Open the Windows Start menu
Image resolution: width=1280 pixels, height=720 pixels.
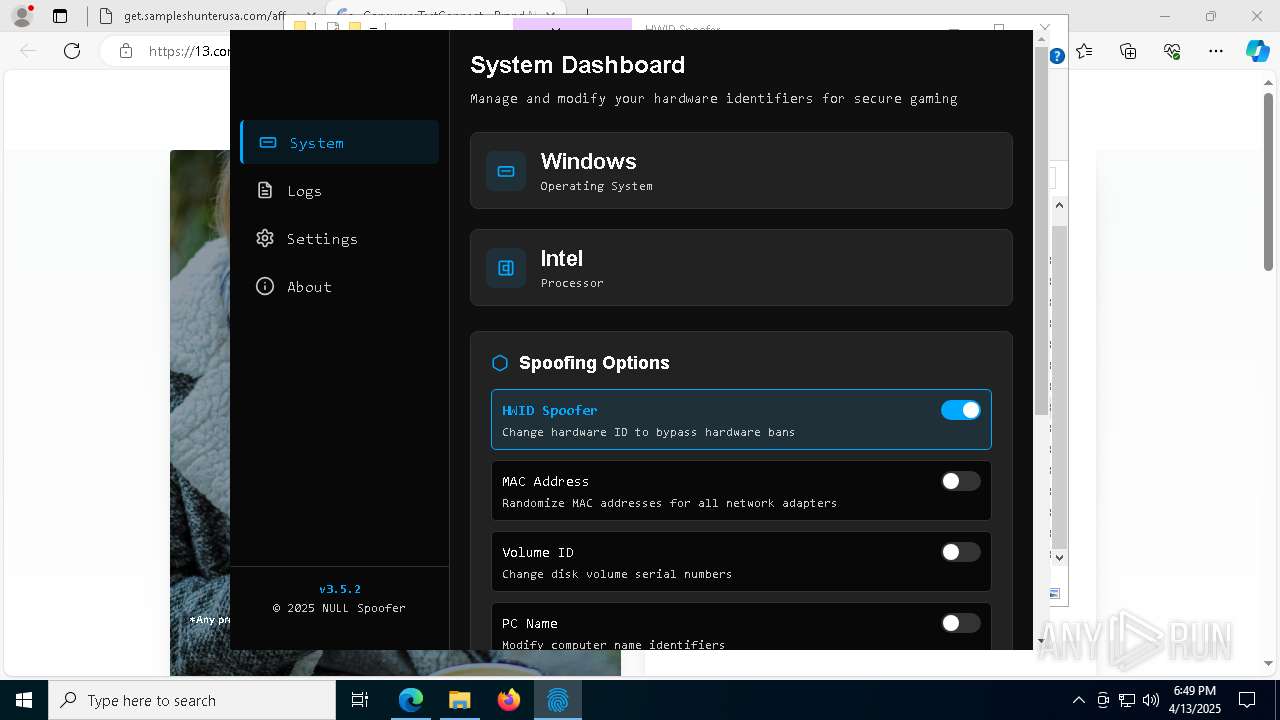click(x=24, y=700)
